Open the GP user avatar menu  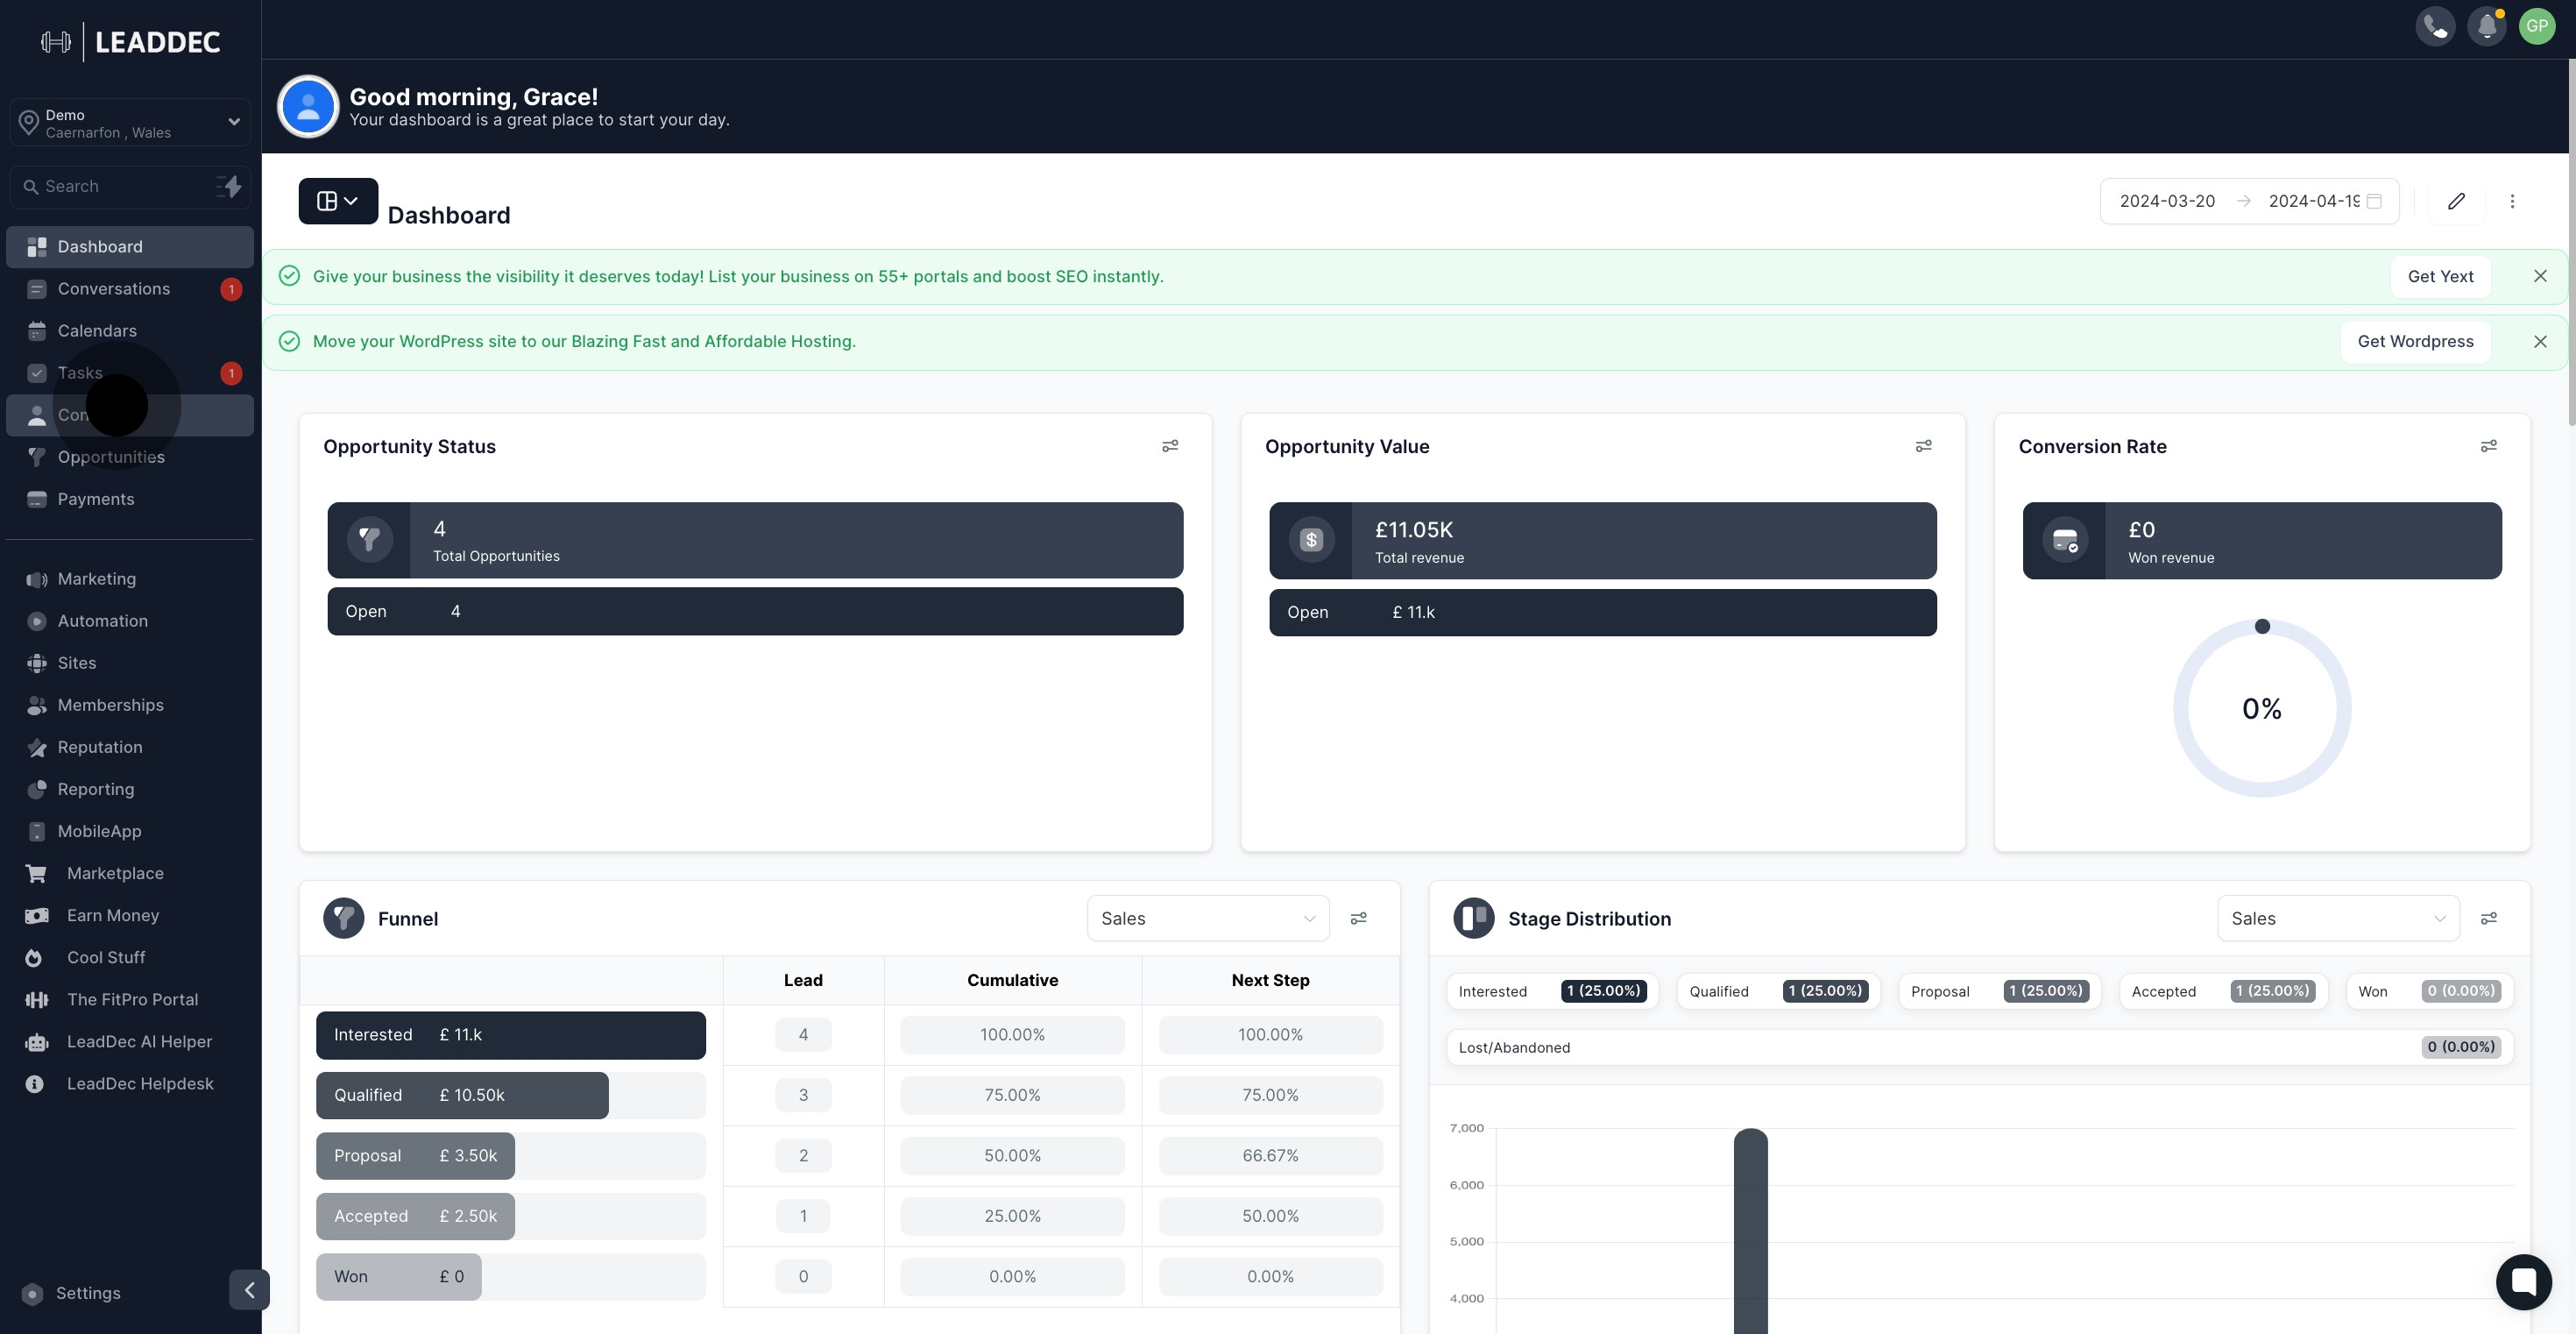coord(2537,27)
